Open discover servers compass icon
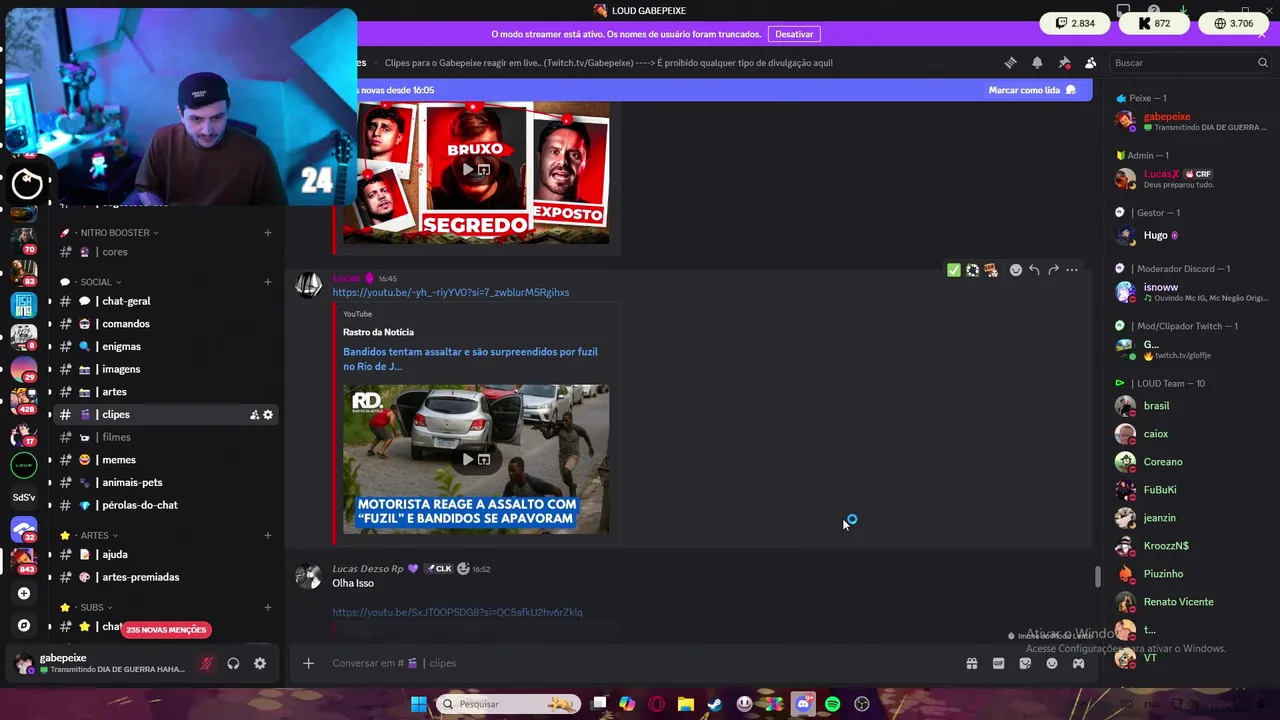Image resolution: width=1280 pixels, height=720 pixels. click(x=24, y=626)
